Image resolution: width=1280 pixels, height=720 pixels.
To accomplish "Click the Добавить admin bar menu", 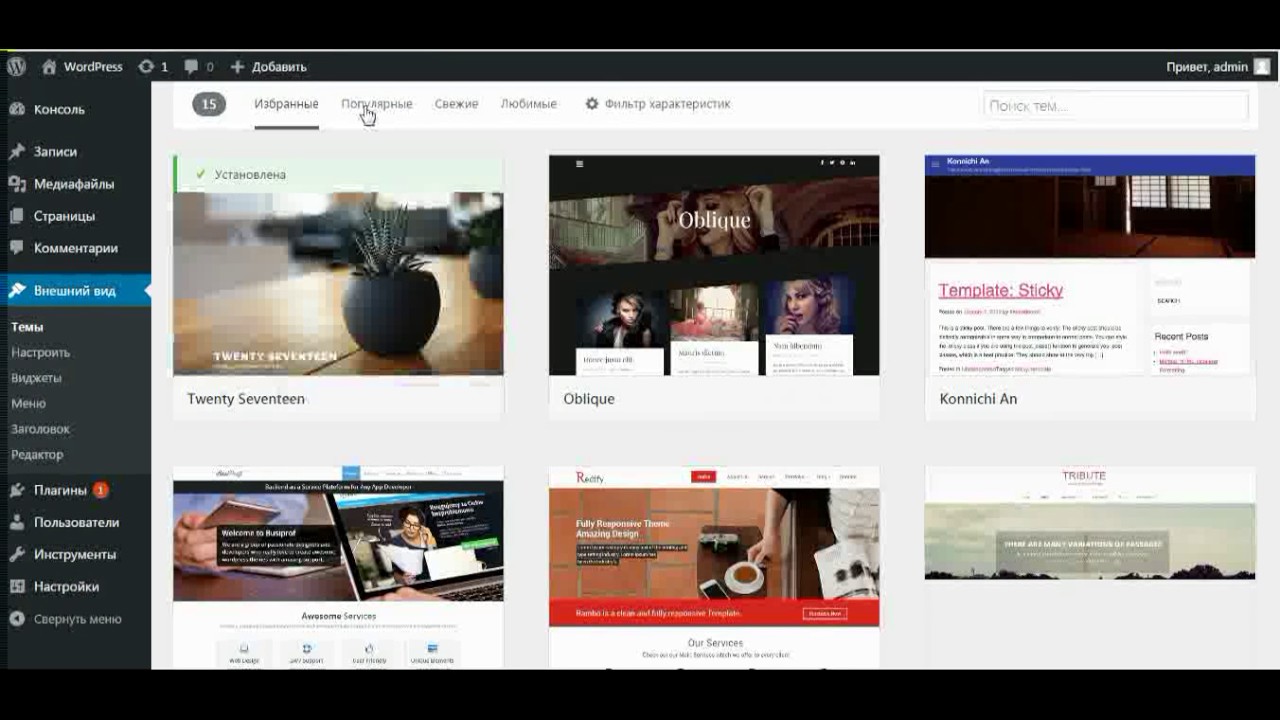I will click(x=268, y=67).
